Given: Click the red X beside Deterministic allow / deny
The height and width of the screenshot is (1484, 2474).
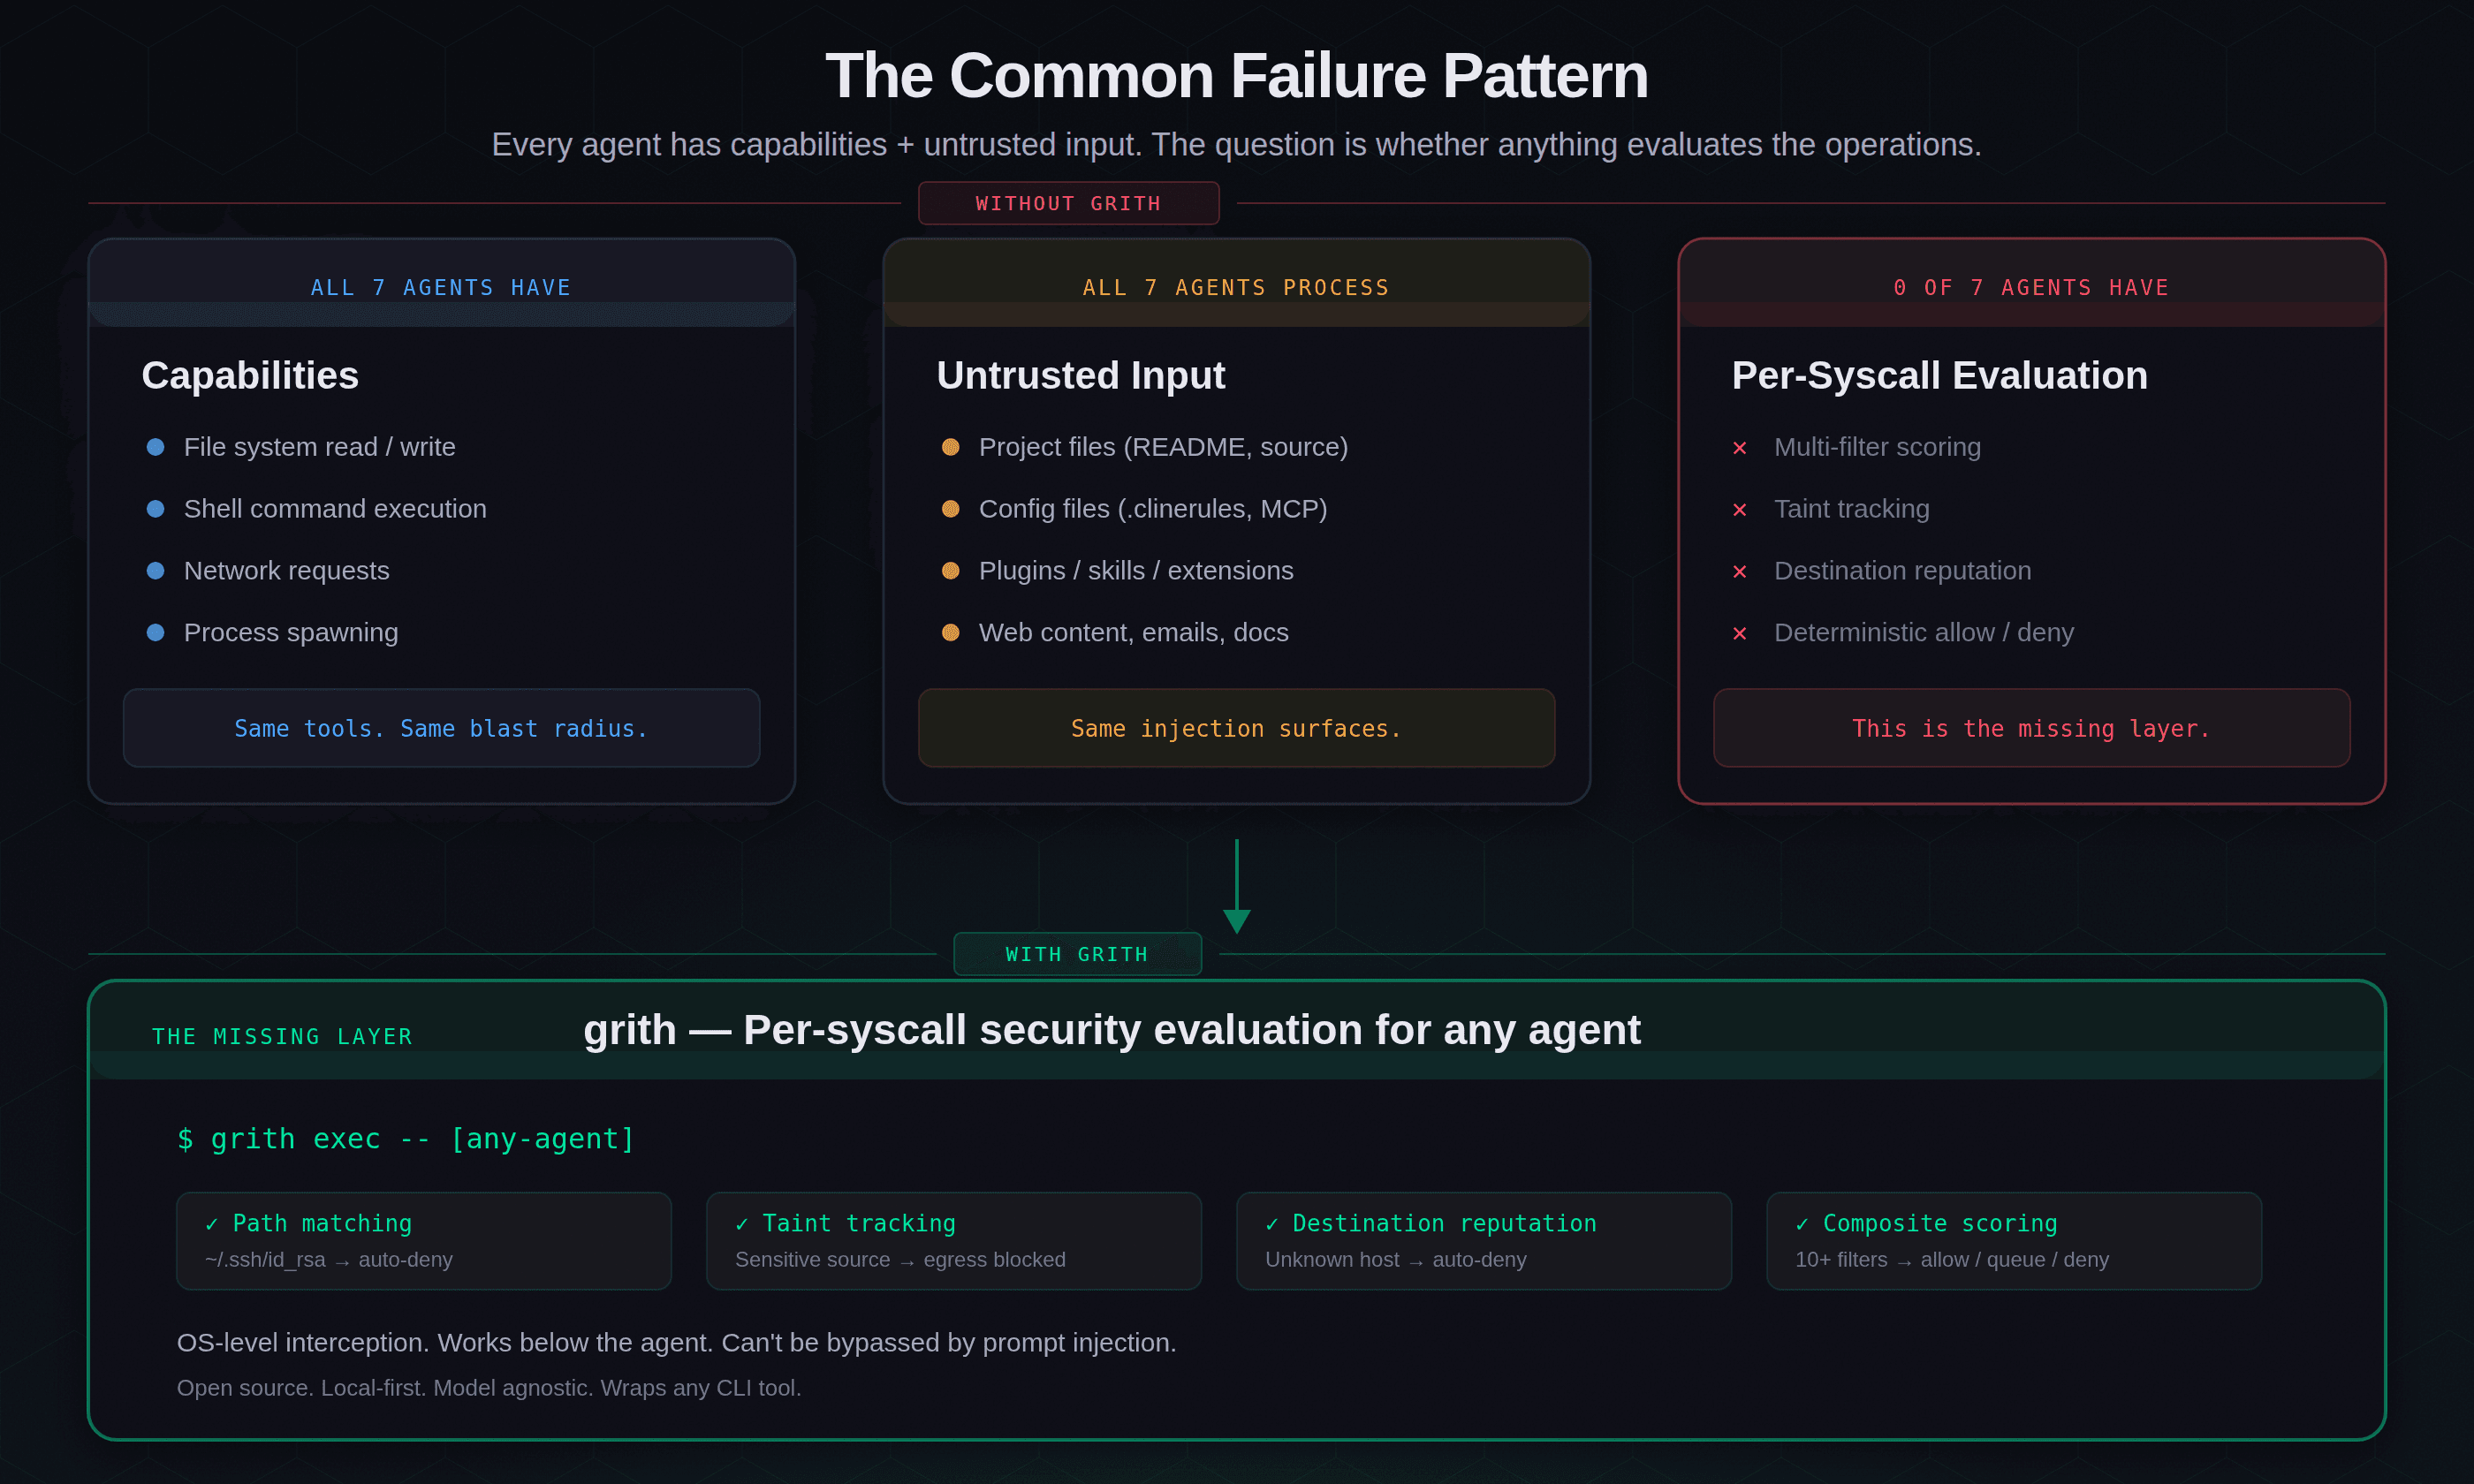Looking at the screenshot, I should coord(1740,633).
